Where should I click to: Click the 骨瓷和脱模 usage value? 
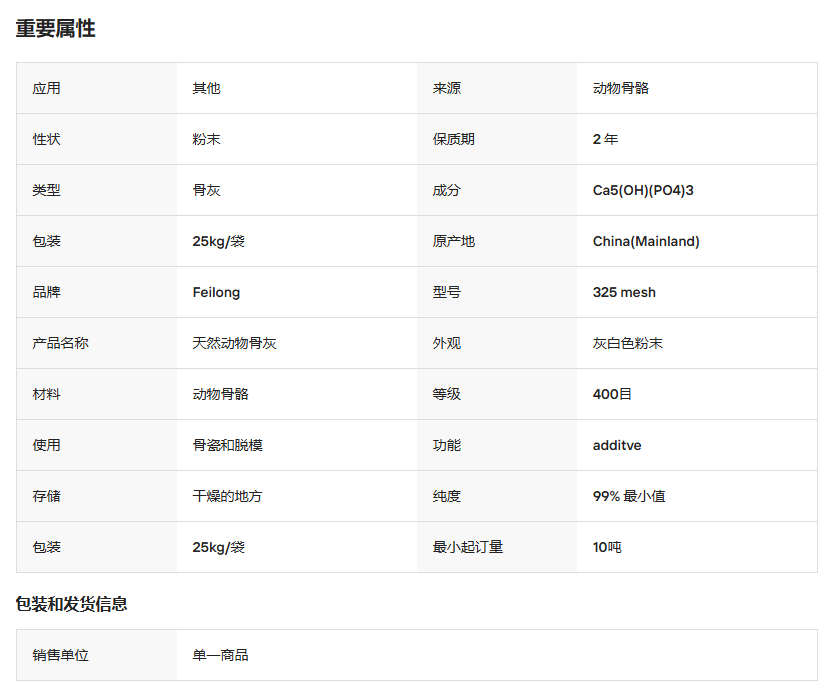[227, 445]
